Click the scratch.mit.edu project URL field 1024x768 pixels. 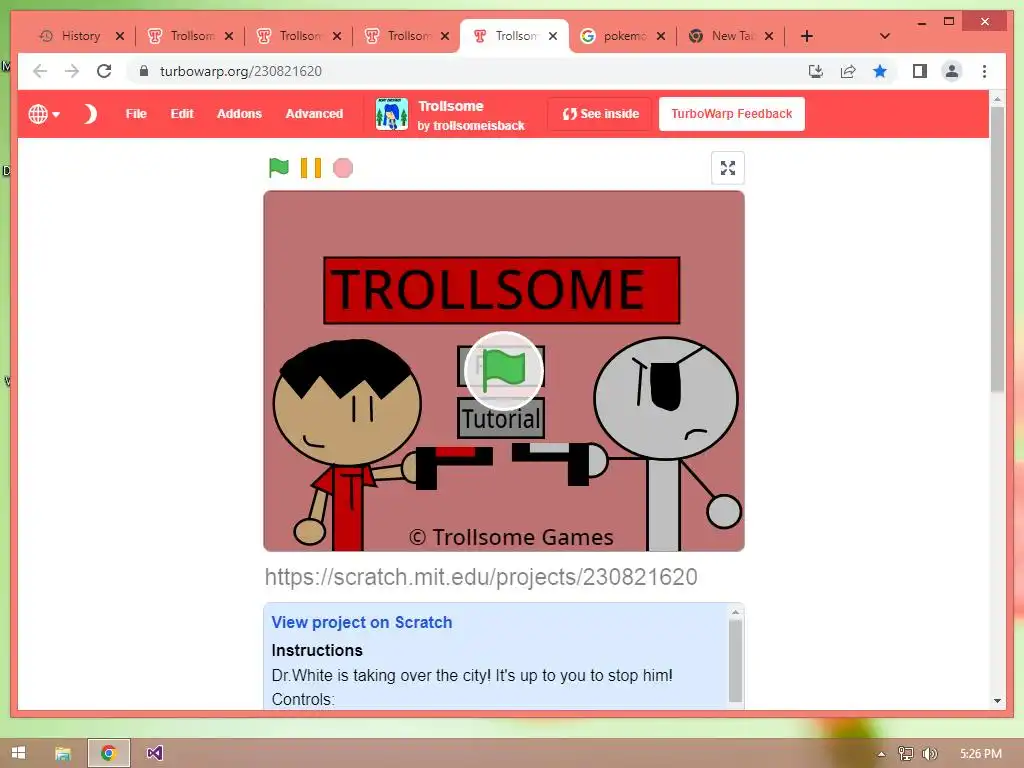[x=481, y=577]
